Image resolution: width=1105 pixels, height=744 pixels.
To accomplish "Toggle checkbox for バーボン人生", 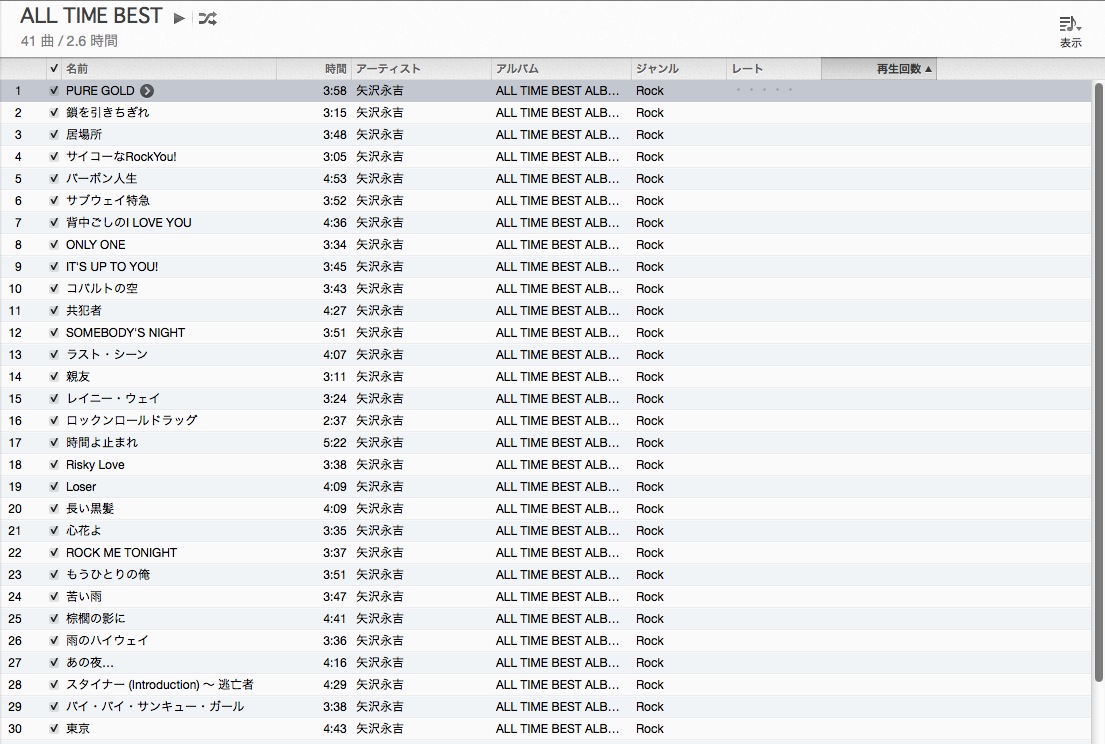I will click(54, 178).
